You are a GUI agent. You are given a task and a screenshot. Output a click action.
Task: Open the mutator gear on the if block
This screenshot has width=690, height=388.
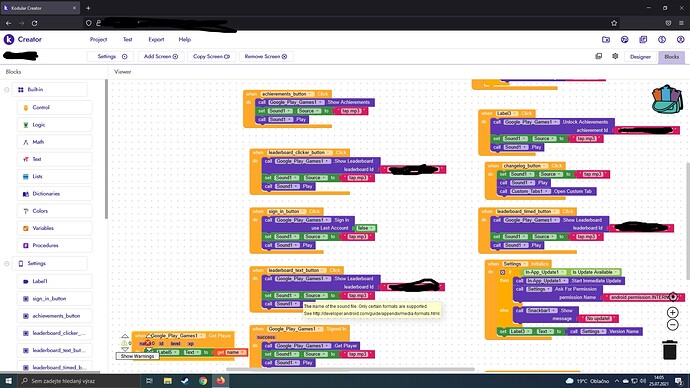click(x=503, y=272)
